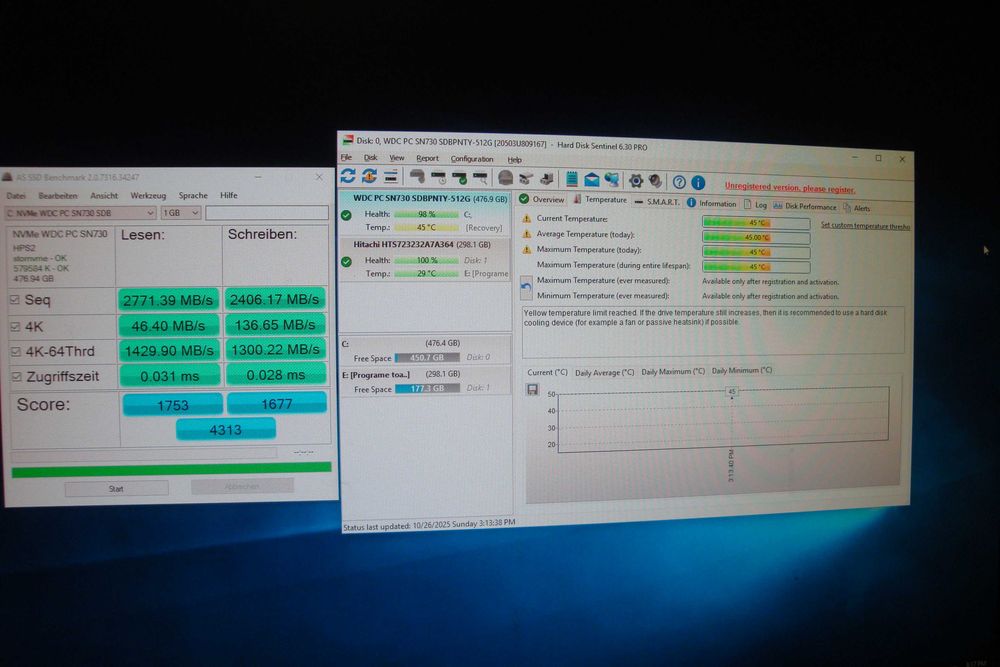
Task: Click the gray dome disk icon in toolbar
Action: (x=506, y=179)
